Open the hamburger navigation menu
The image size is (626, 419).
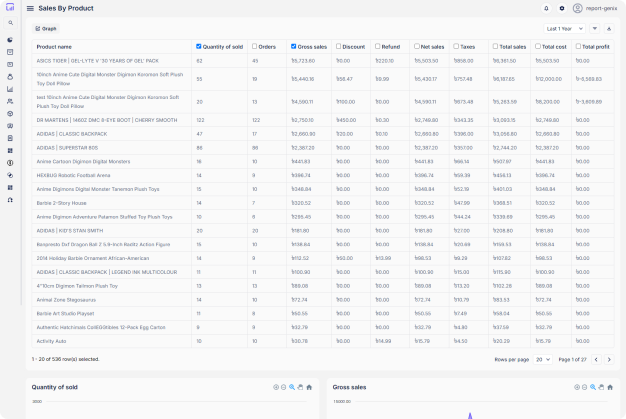pyautogui.click(x=30, y=8)
